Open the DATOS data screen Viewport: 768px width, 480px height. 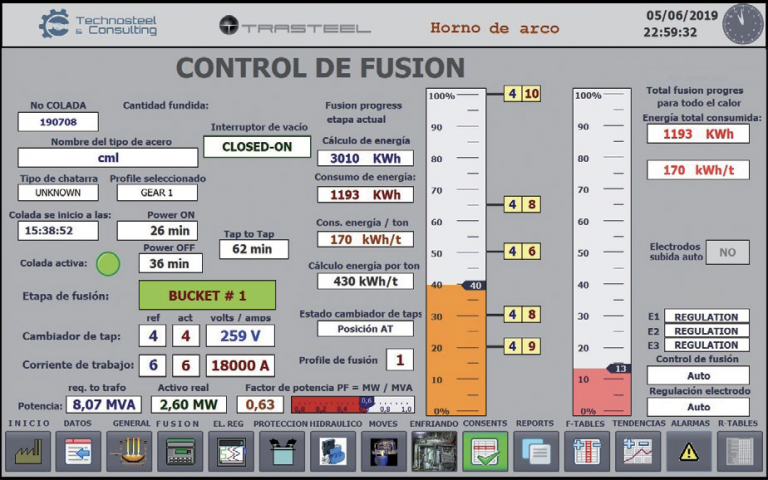tap(78, 451)
